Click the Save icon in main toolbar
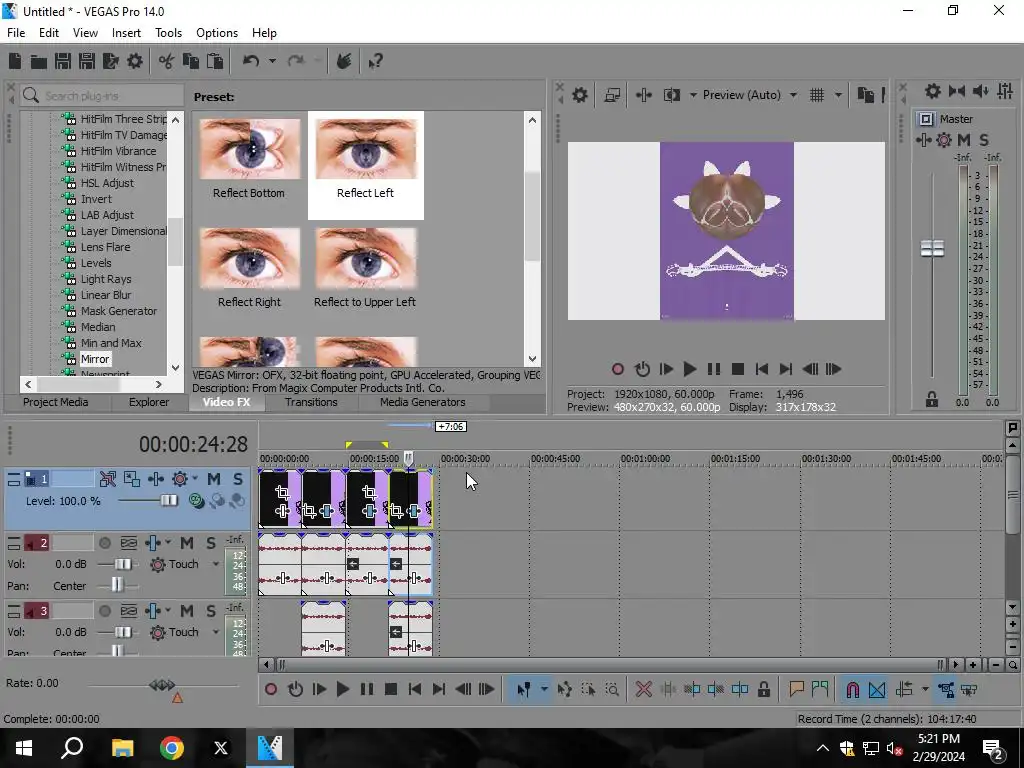This screenshot has width=1024, height=768. (x=63, y=61)
